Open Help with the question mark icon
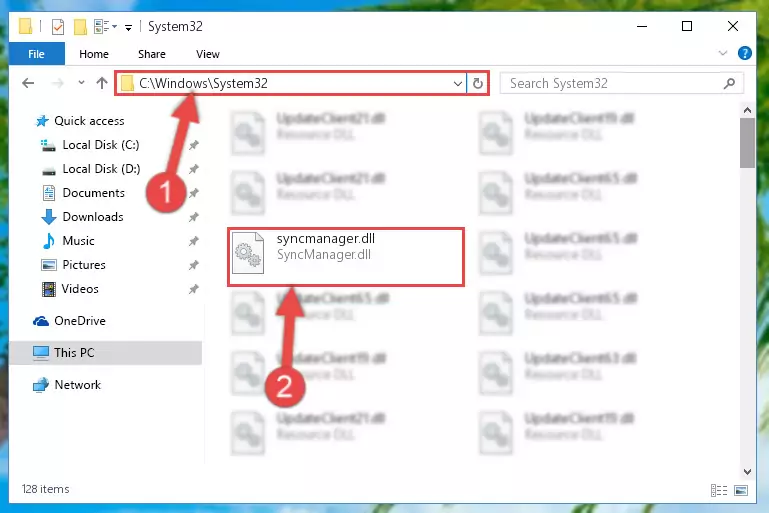 [744, 53]
